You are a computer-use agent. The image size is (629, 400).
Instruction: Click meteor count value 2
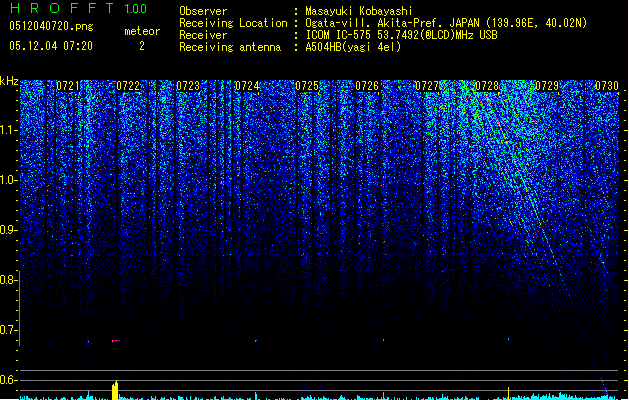142,46
